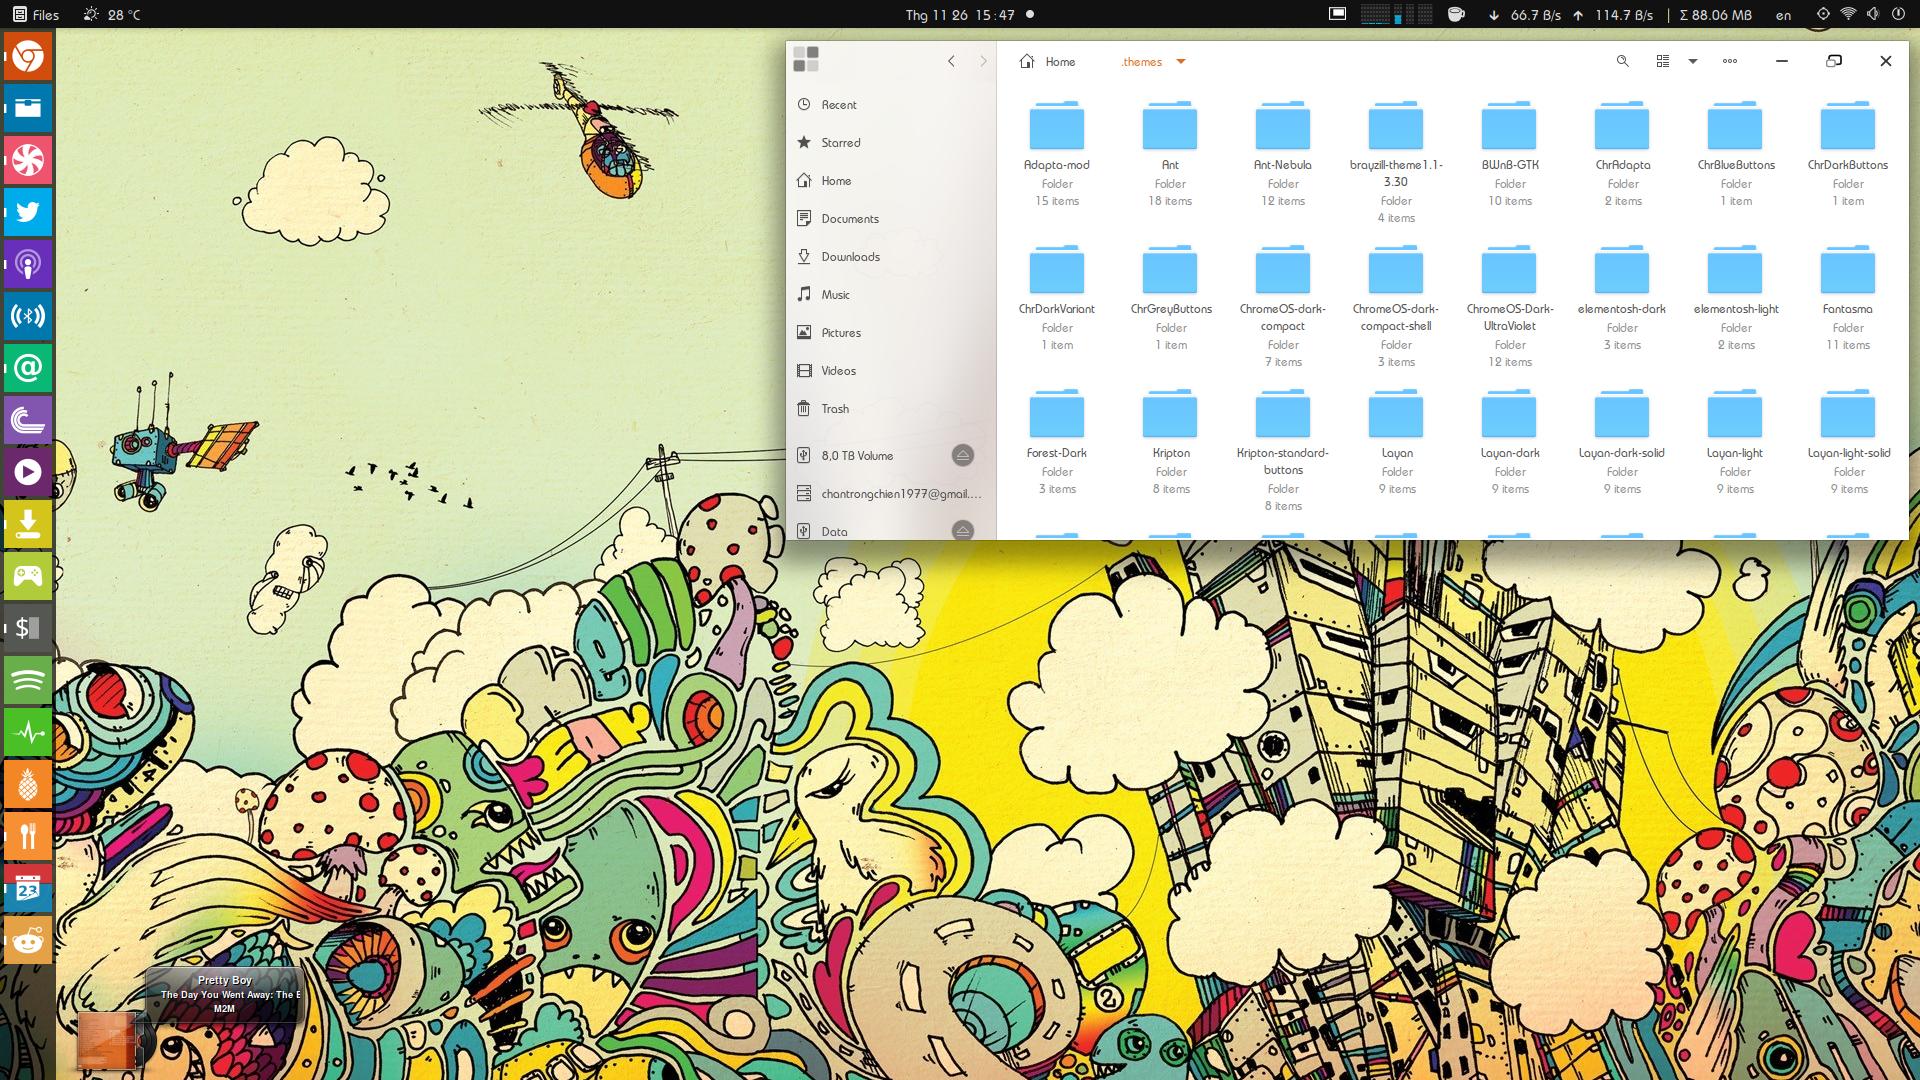Click the location target icon in top bar
The height and width of the screenshot is (1080, 1920).
click(x=1823, y=14)
